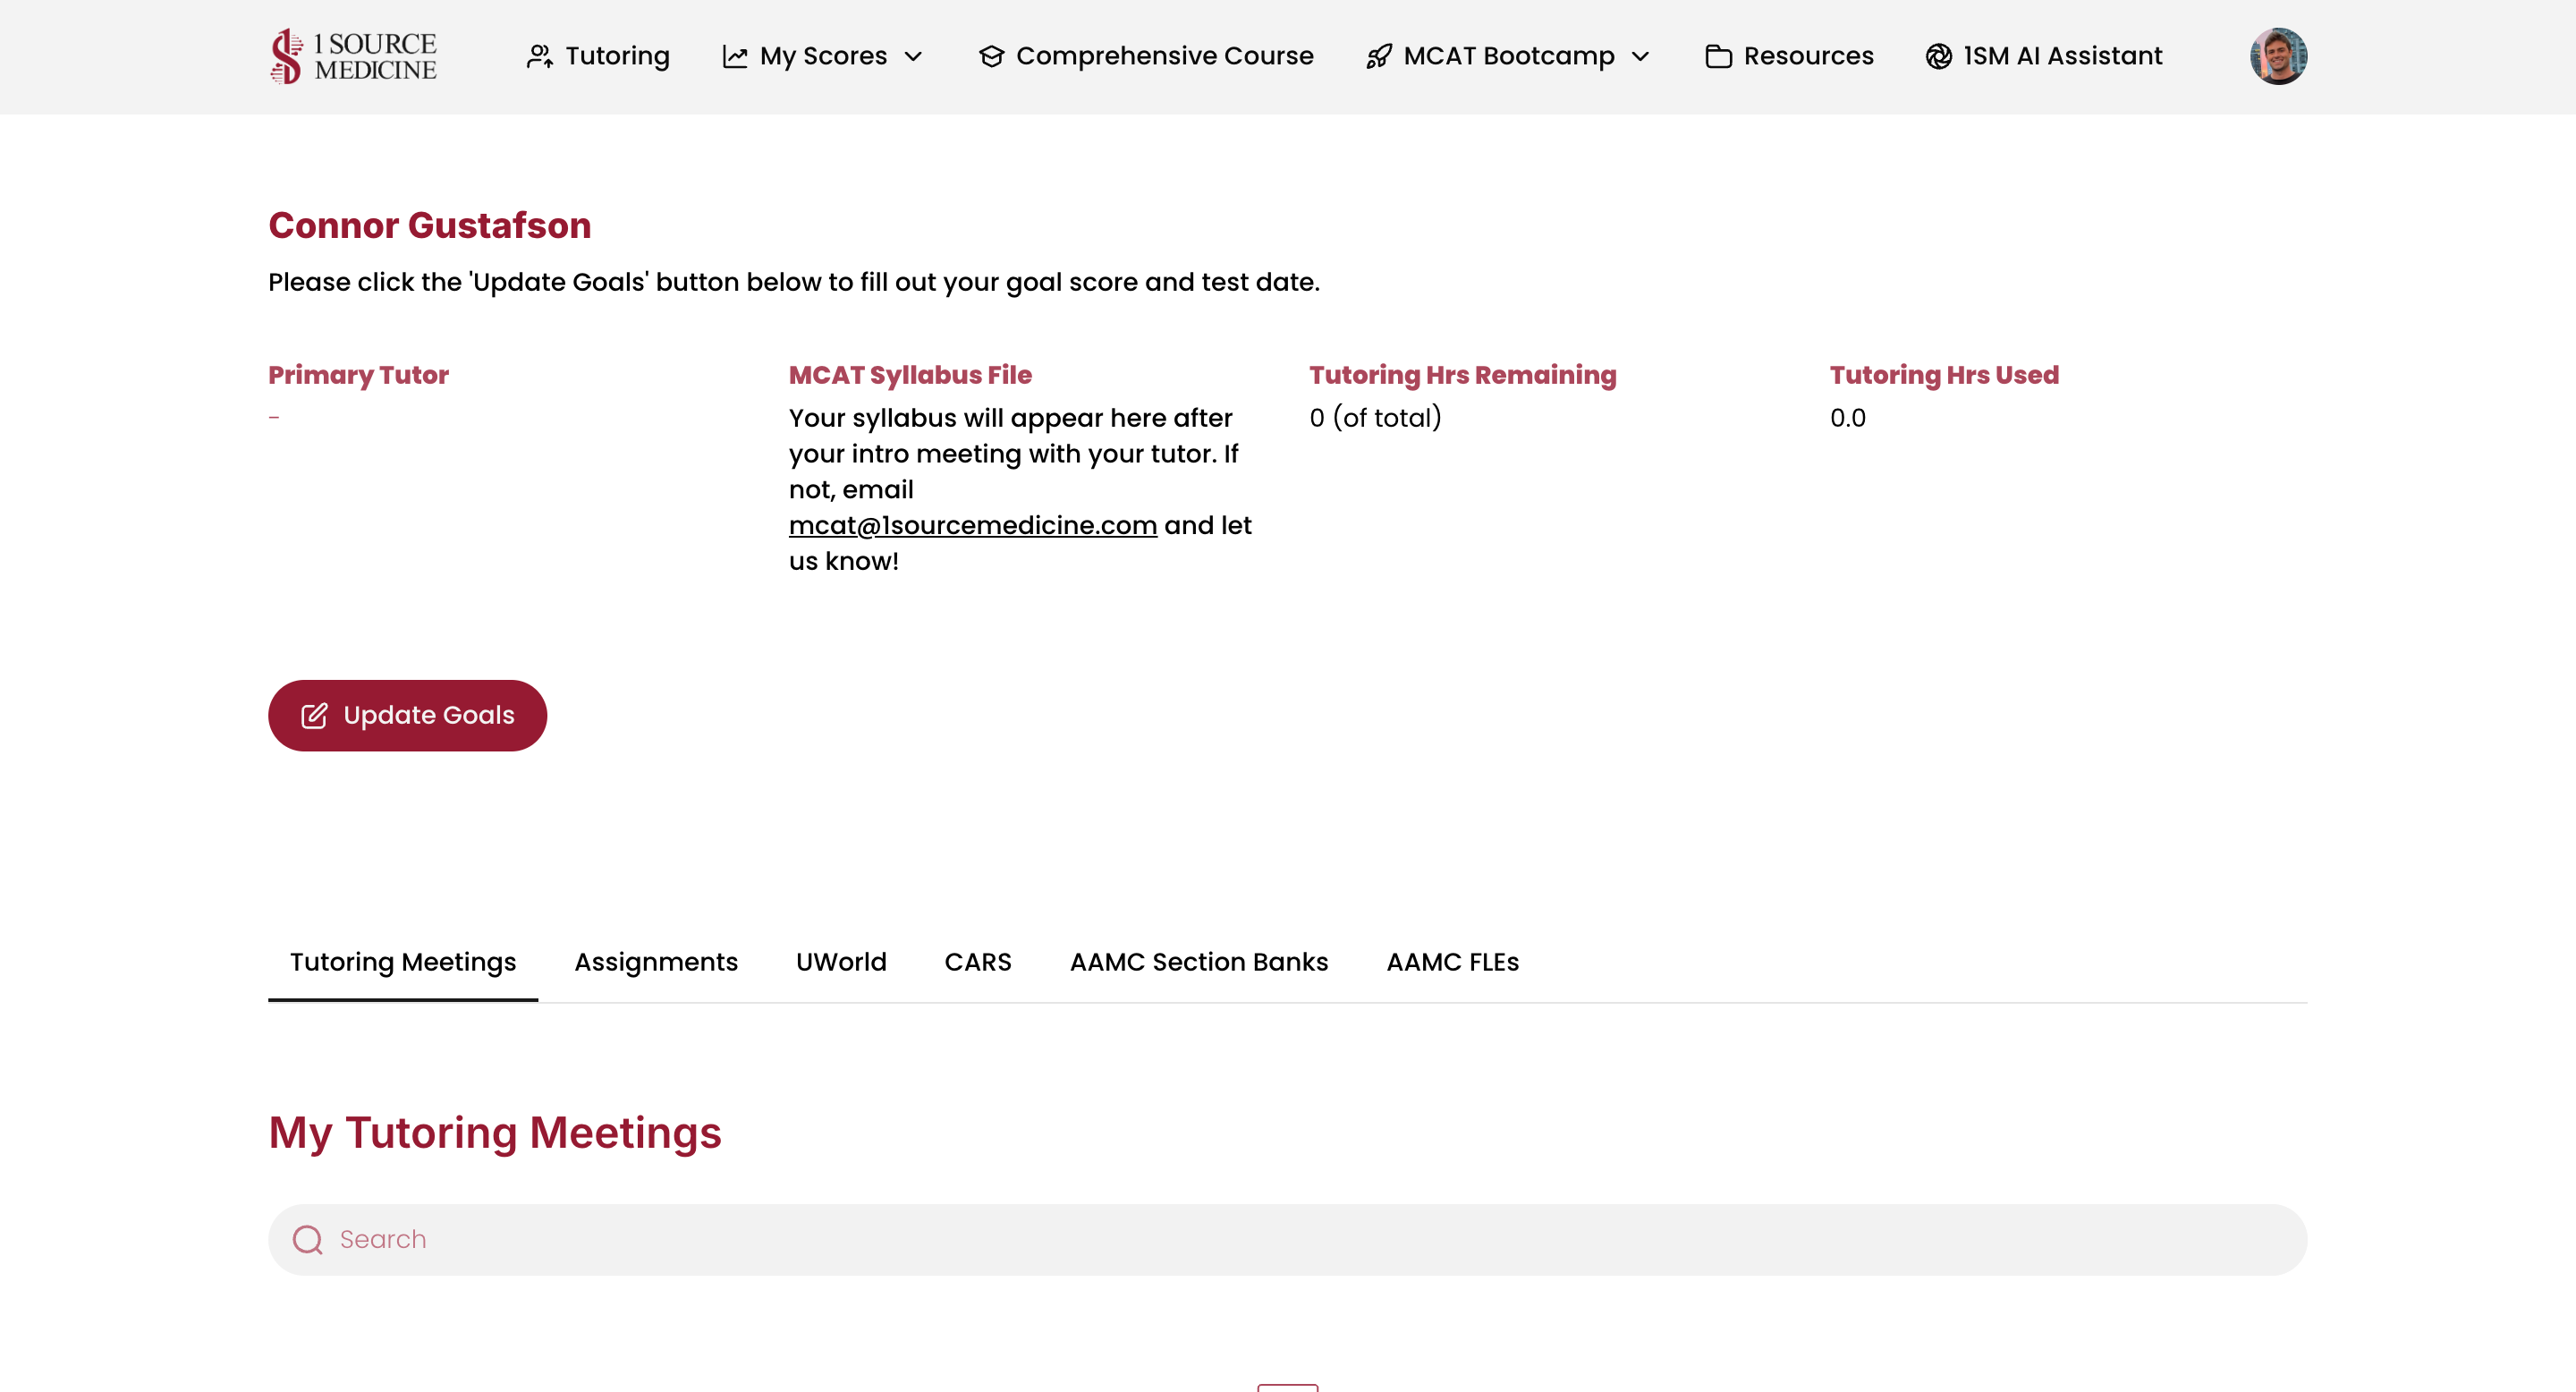Go to AAMC Section Banks tab

[x=1198, y=961]
